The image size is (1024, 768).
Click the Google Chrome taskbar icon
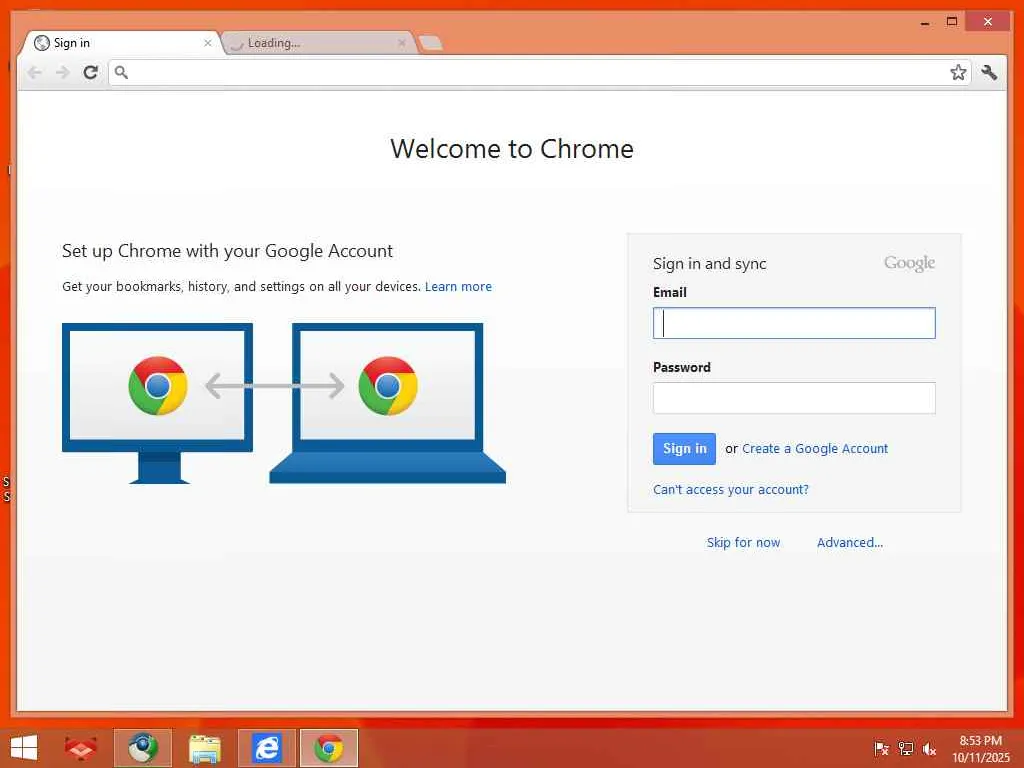pos(328,748)
